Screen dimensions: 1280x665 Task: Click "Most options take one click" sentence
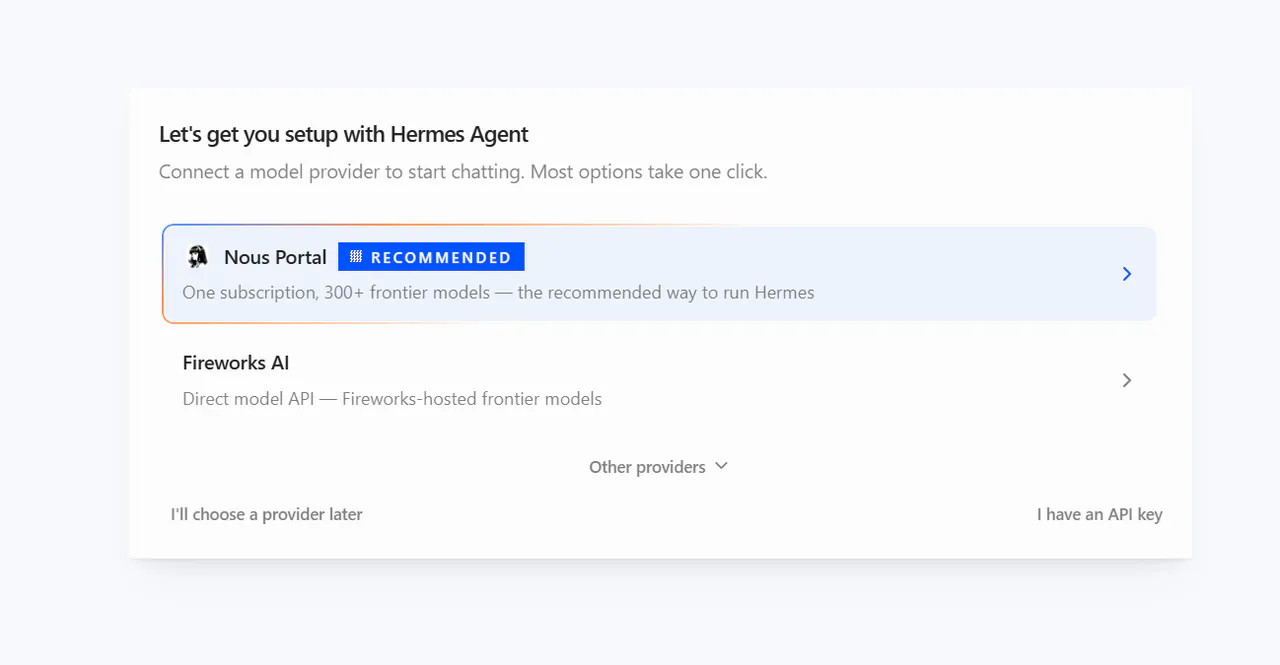[x=648, y=172]
